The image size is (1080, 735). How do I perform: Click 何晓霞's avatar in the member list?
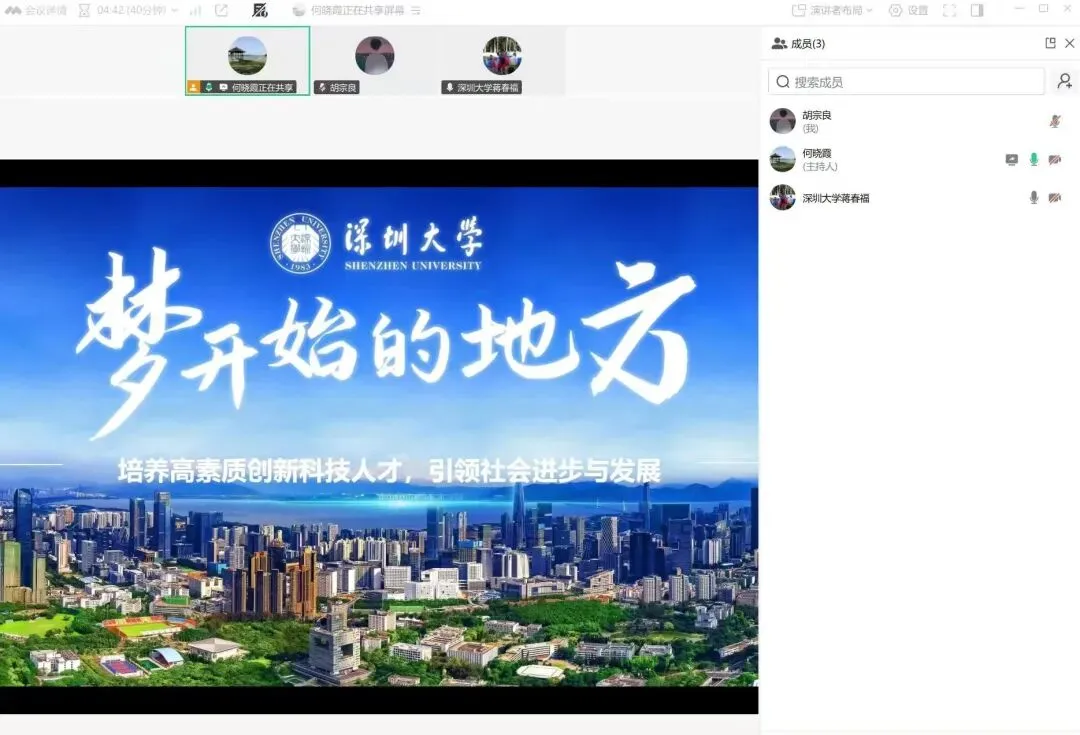(782, 159)
